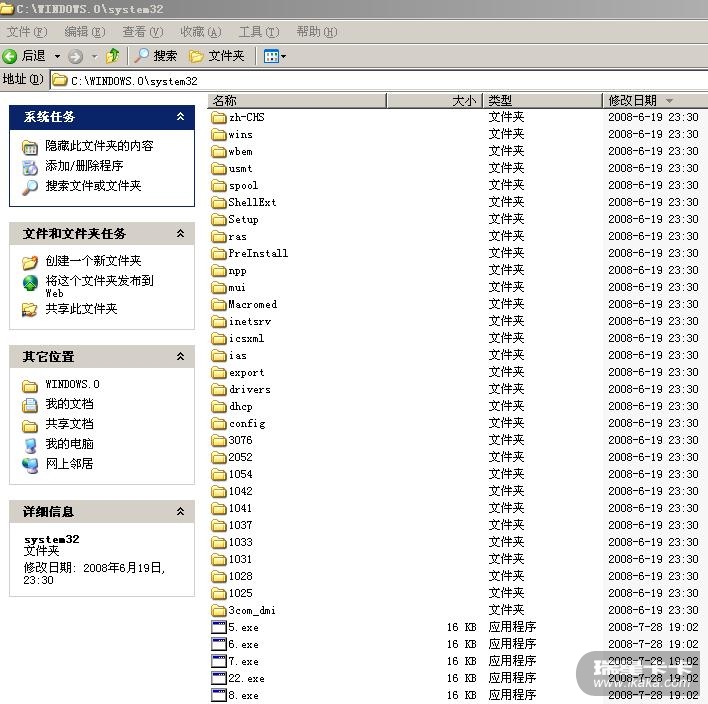Click the Back arrow icon
Image resolution: width=708 pixels, height=704 pixels.
coord(9,56)
